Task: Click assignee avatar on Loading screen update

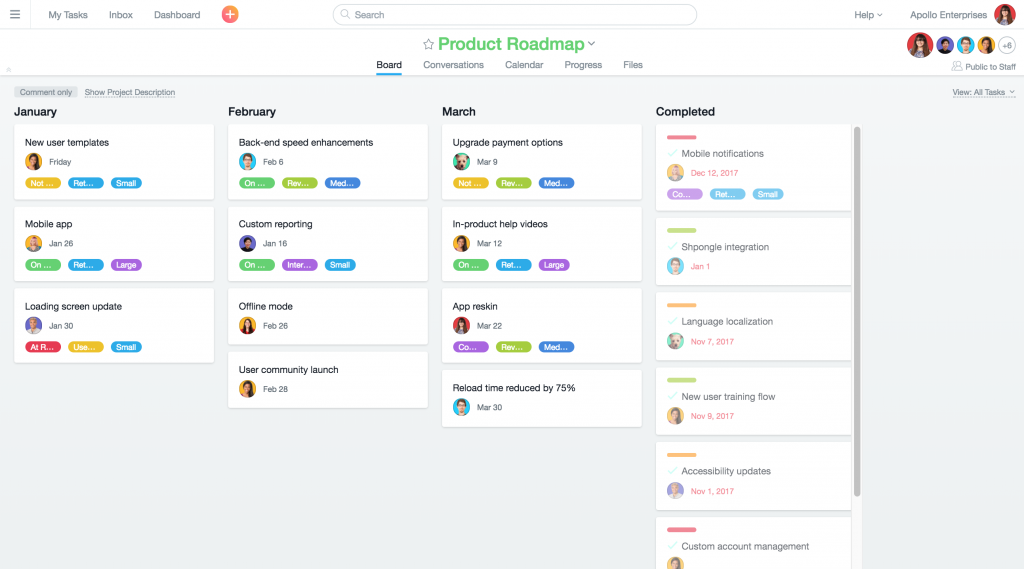Action: point(33,325)
